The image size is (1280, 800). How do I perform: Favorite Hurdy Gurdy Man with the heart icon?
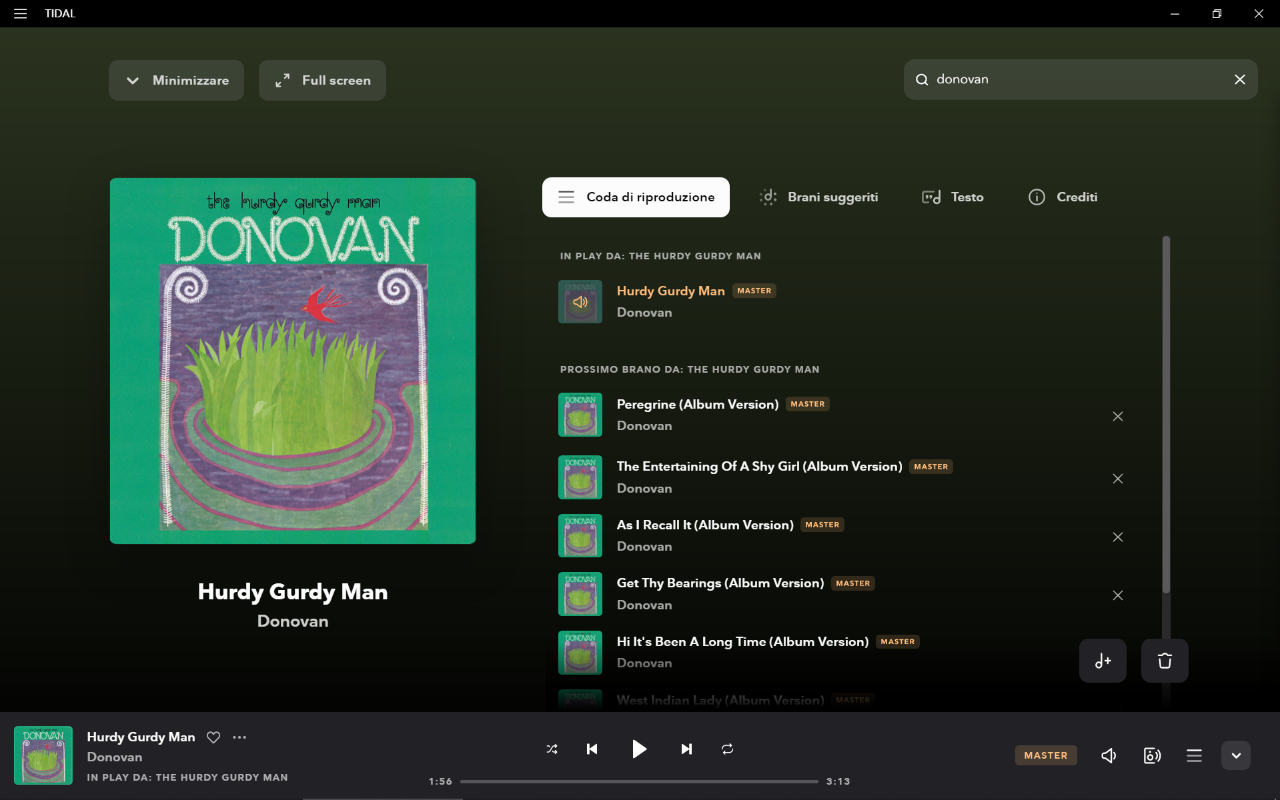click(x=213, y=737)
